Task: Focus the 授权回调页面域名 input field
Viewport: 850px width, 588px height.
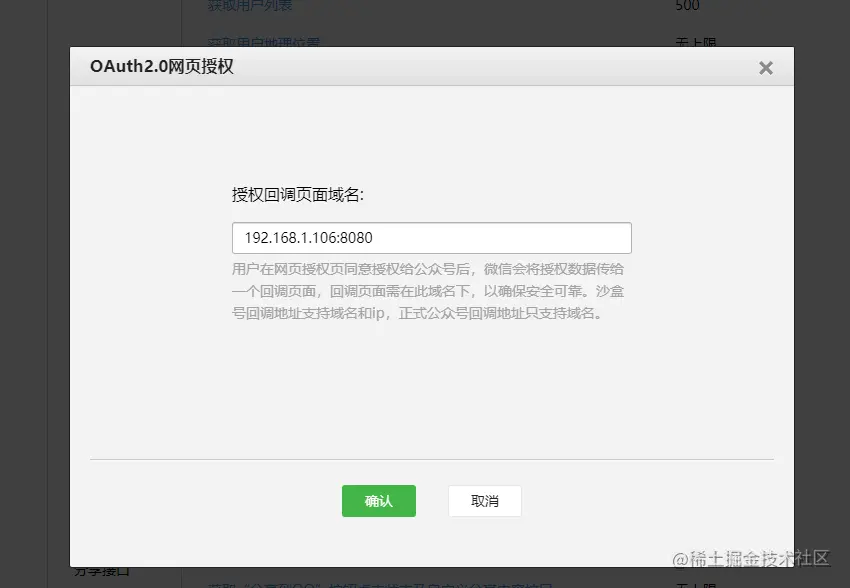Action: tap(432, 238)
